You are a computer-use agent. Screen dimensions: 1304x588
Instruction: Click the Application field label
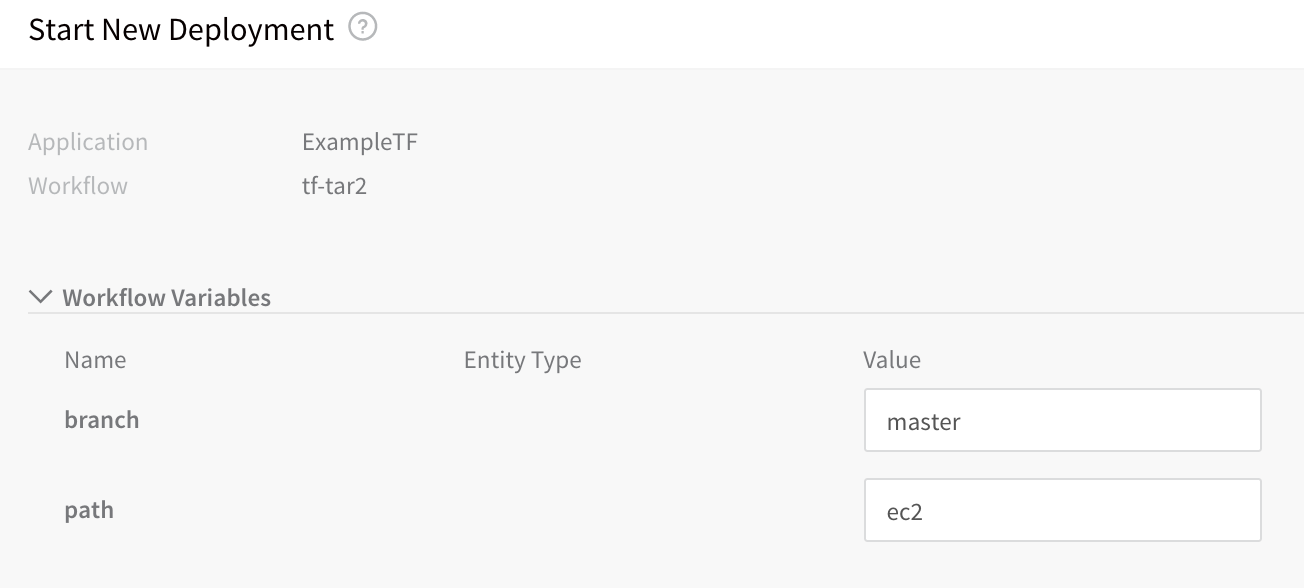point(88,142)
